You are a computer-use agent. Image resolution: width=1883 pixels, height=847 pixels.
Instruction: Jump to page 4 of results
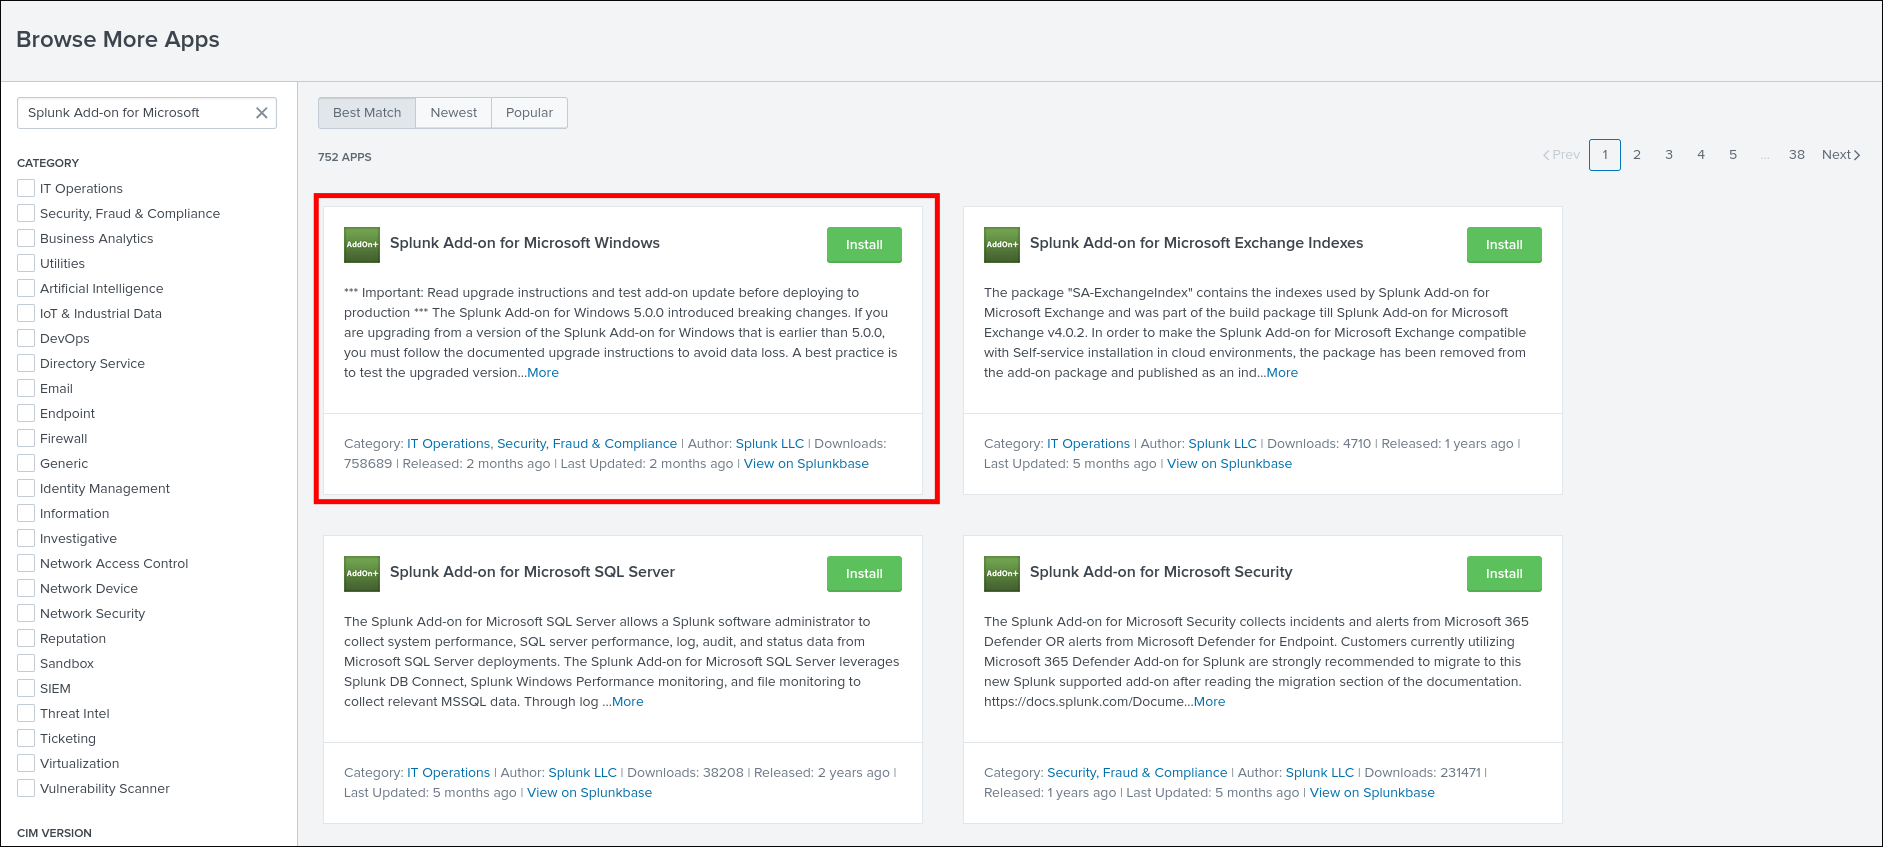[x=1701, y=155]
